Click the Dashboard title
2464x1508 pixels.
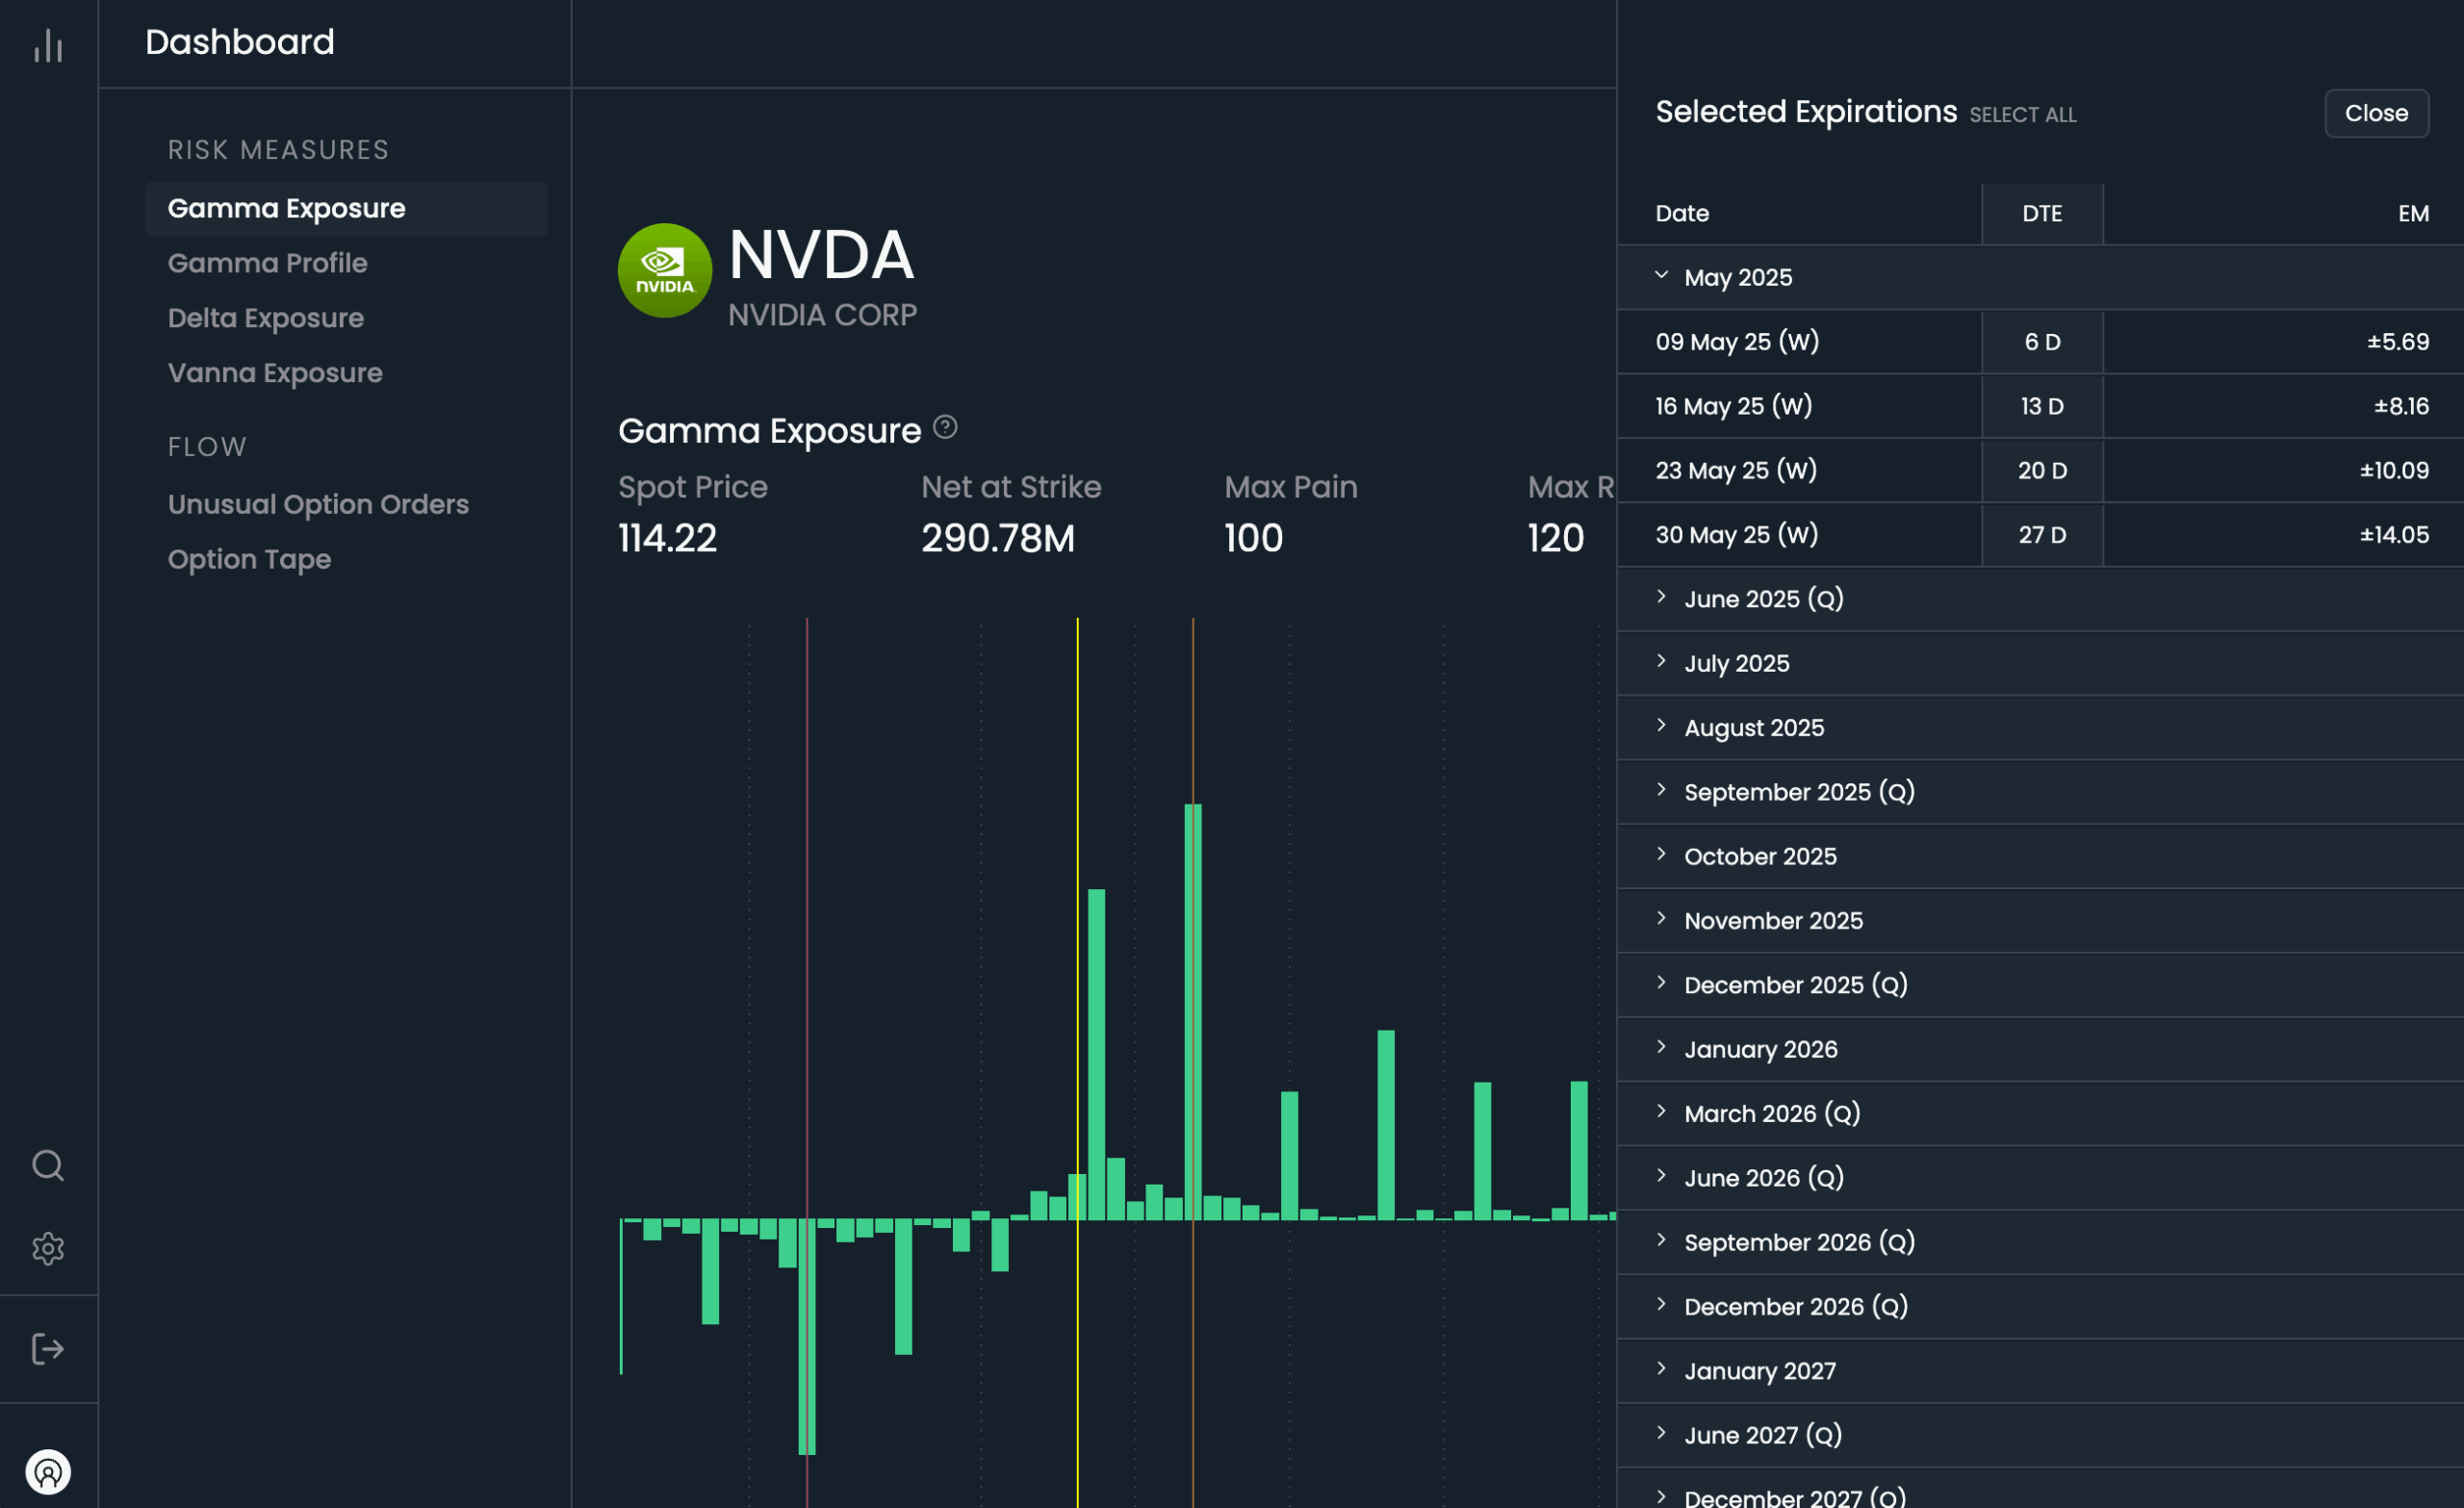[240, 42]
